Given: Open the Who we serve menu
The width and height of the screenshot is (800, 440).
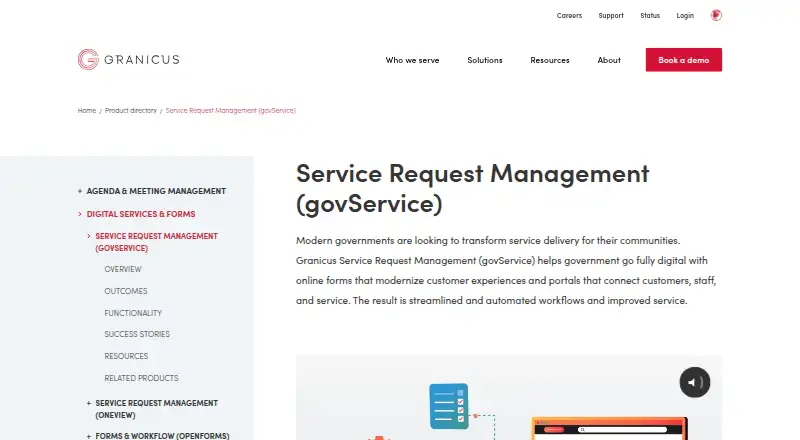Looking at the screenshot, I should [x=412, y=60].
